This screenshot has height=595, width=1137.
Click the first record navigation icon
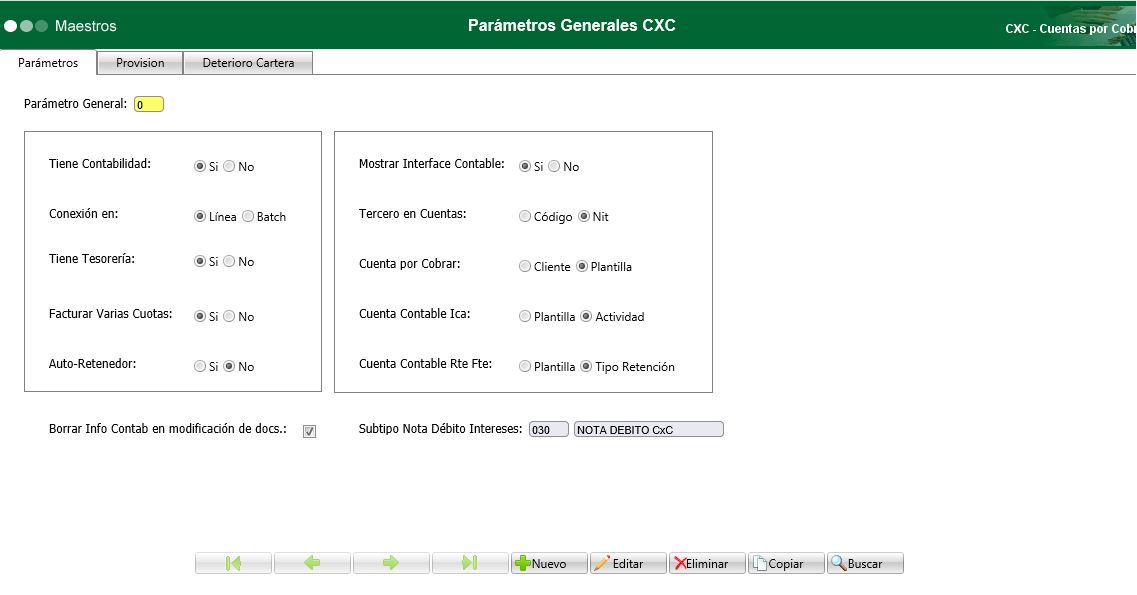232,563
